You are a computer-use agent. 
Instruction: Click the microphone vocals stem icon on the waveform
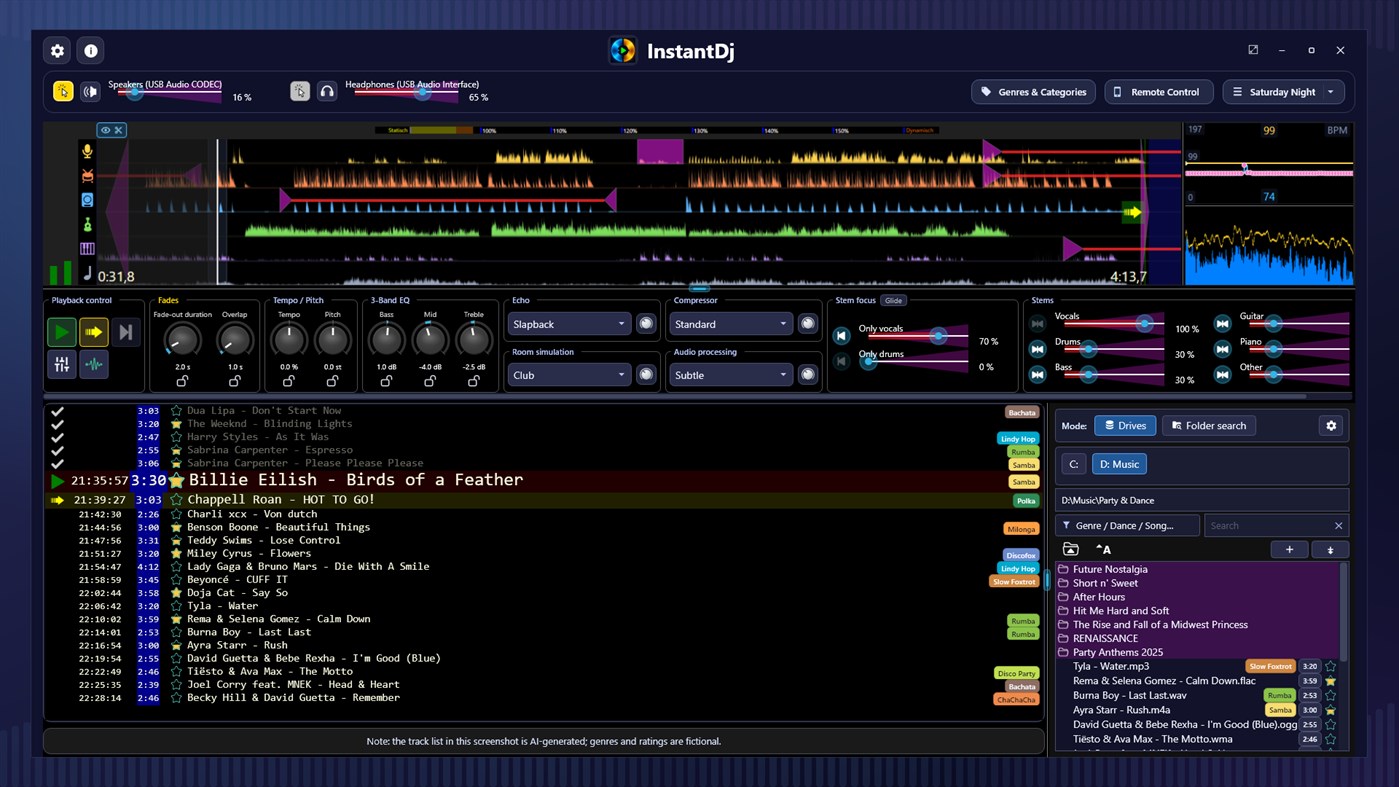(x=87, y=151)
